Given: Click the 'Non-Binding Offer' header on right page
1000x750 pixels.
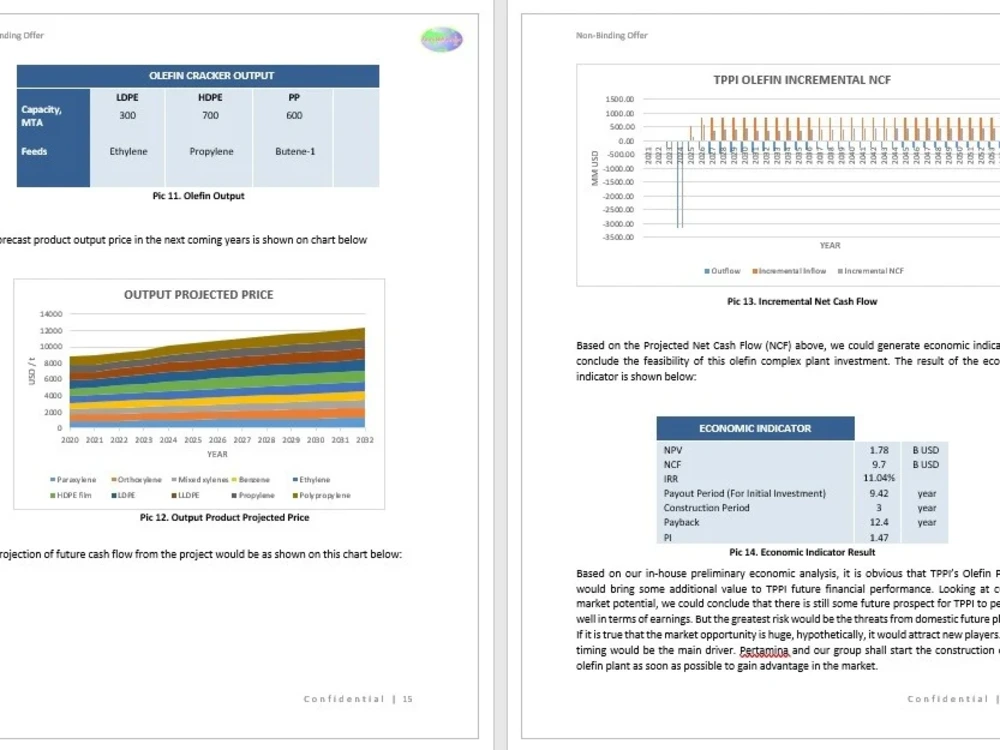Looking at the screenshot, I should [x=612, y=36].
